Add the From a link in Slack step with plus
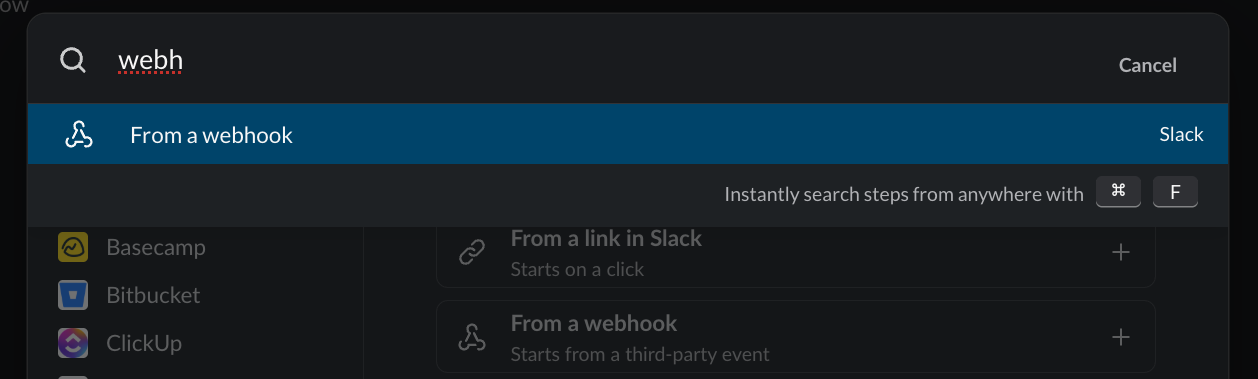Screen dimensions: 1258x379 (x=1121, y=252)
